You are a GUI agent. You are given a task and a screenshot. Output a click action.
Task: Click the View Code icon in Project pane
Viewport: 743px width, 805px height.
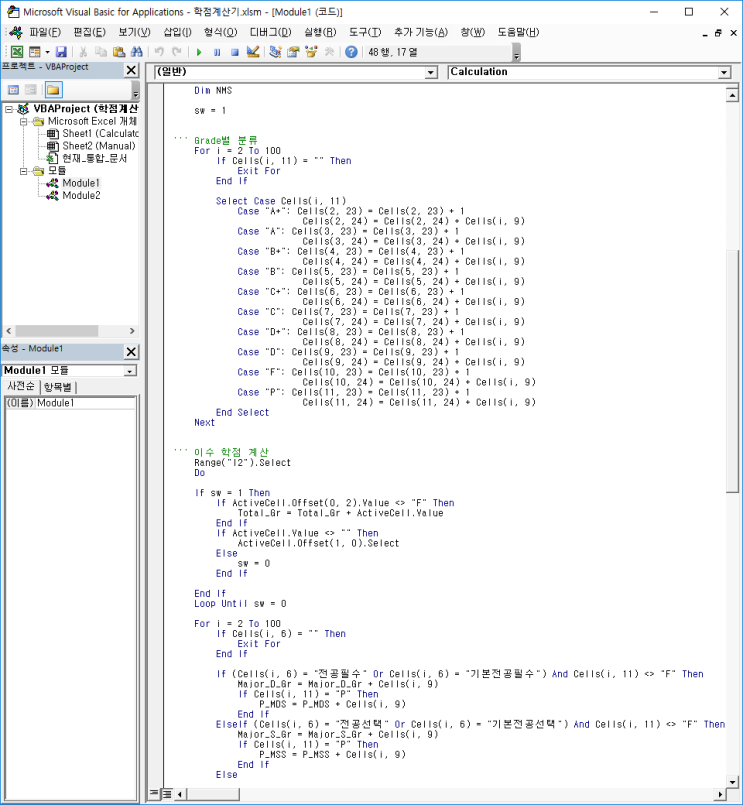(x=14, y=90)
